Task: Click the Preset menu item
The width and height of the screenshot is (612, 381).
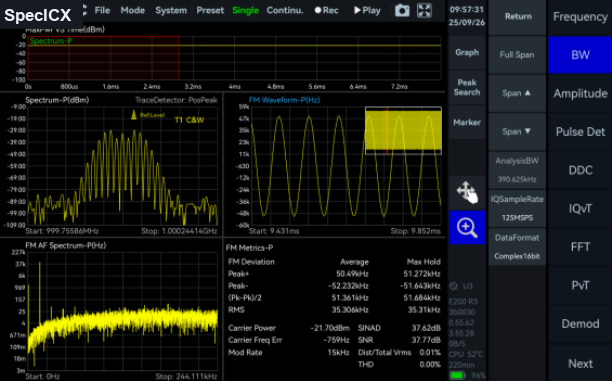Action: [x=210, y=11]
